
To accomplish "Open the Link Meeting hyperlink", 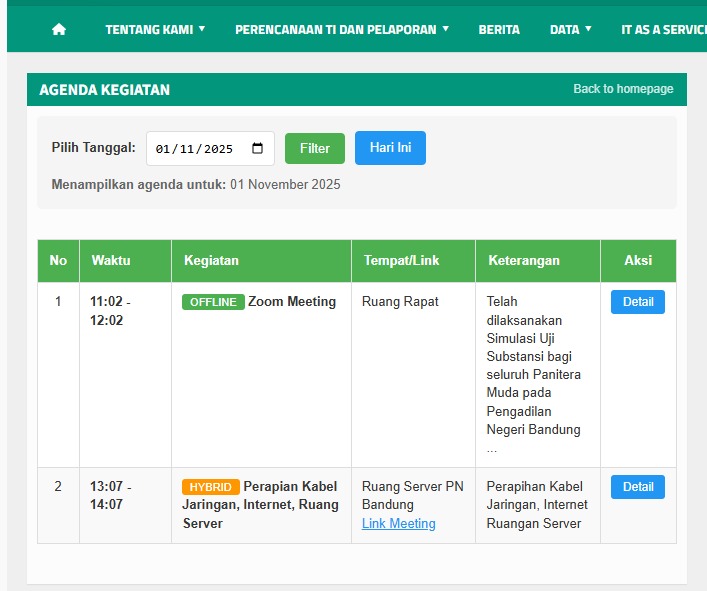I will coord(398,523).
